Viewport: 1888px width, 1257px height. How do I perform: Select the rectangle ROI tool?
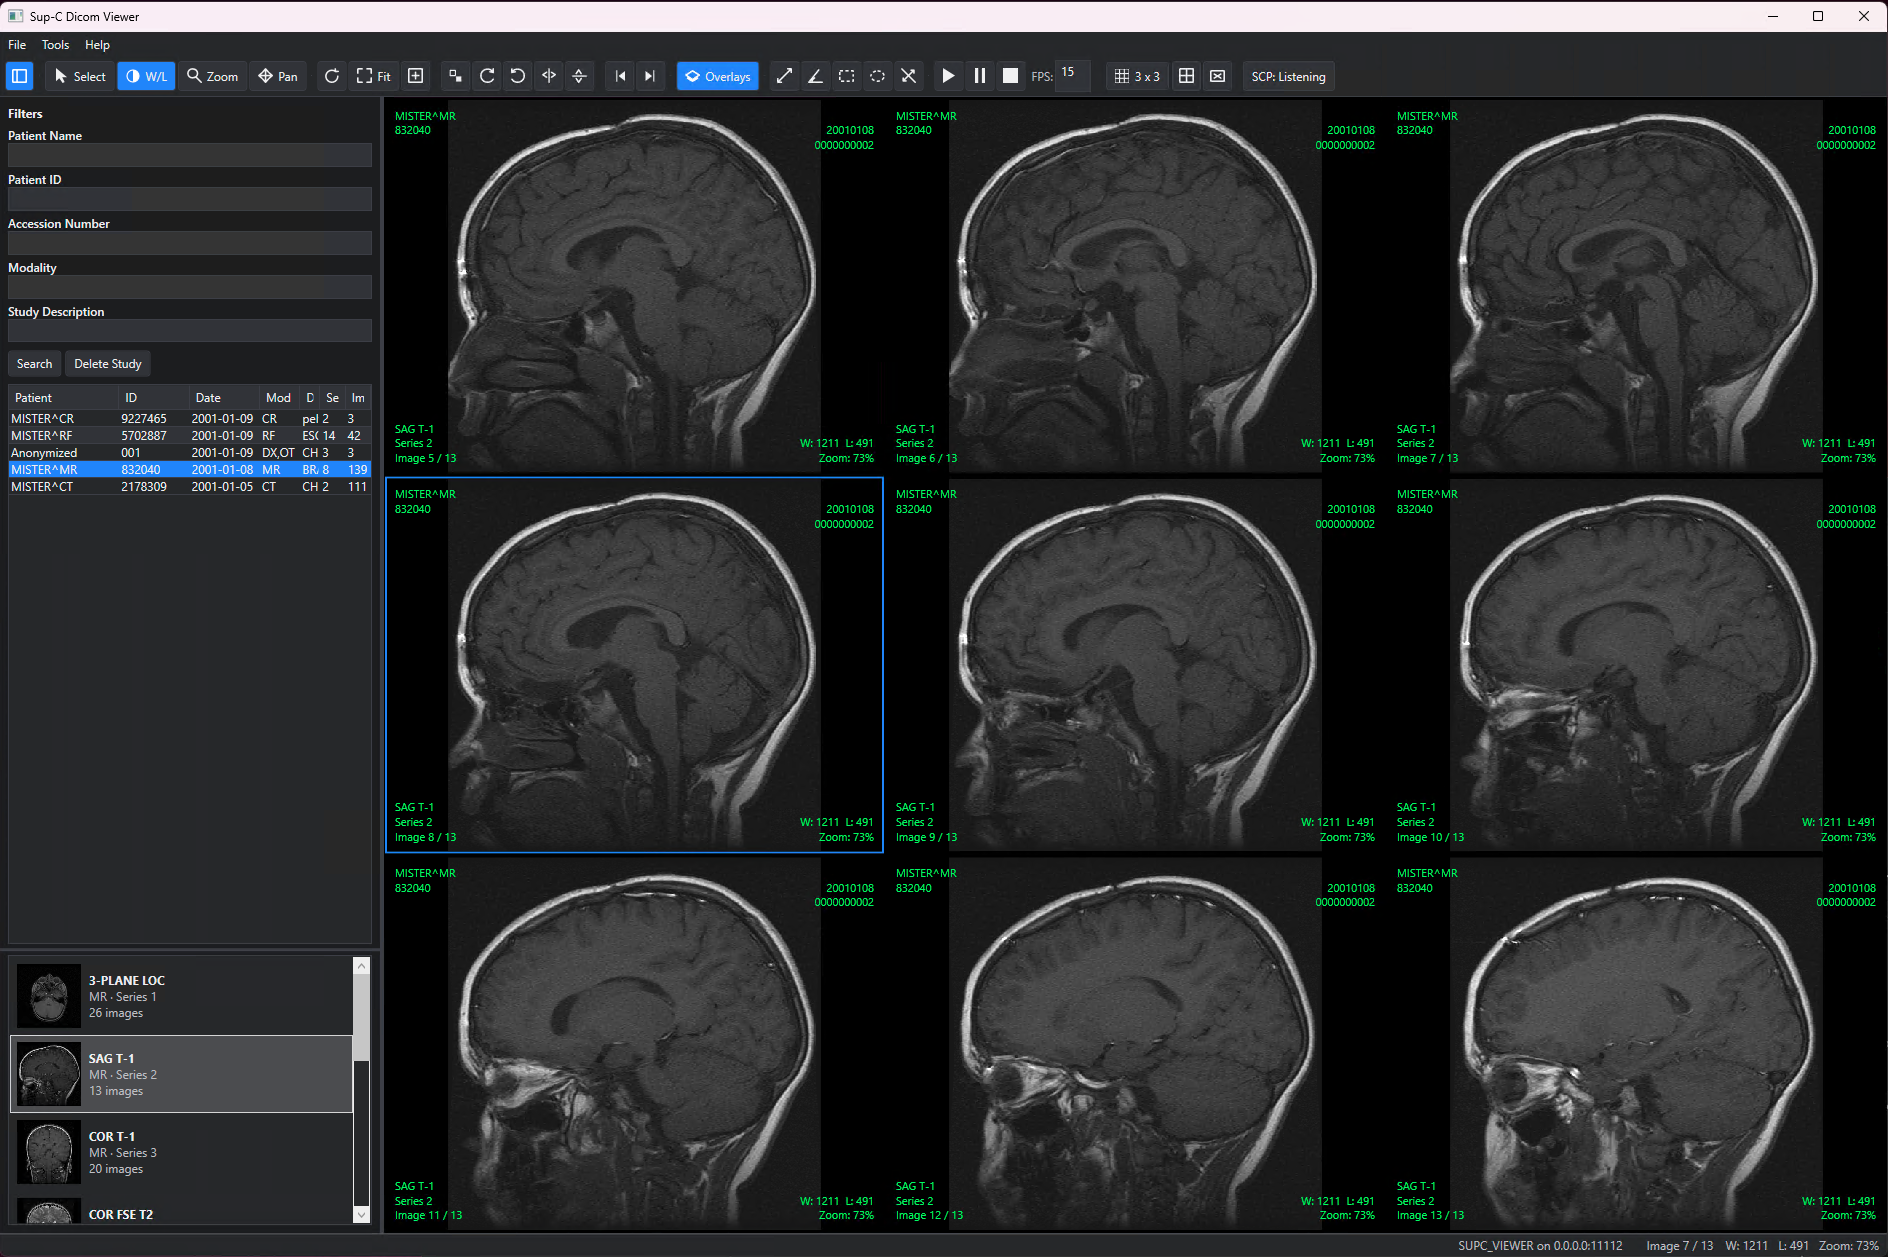click(847, 76)
